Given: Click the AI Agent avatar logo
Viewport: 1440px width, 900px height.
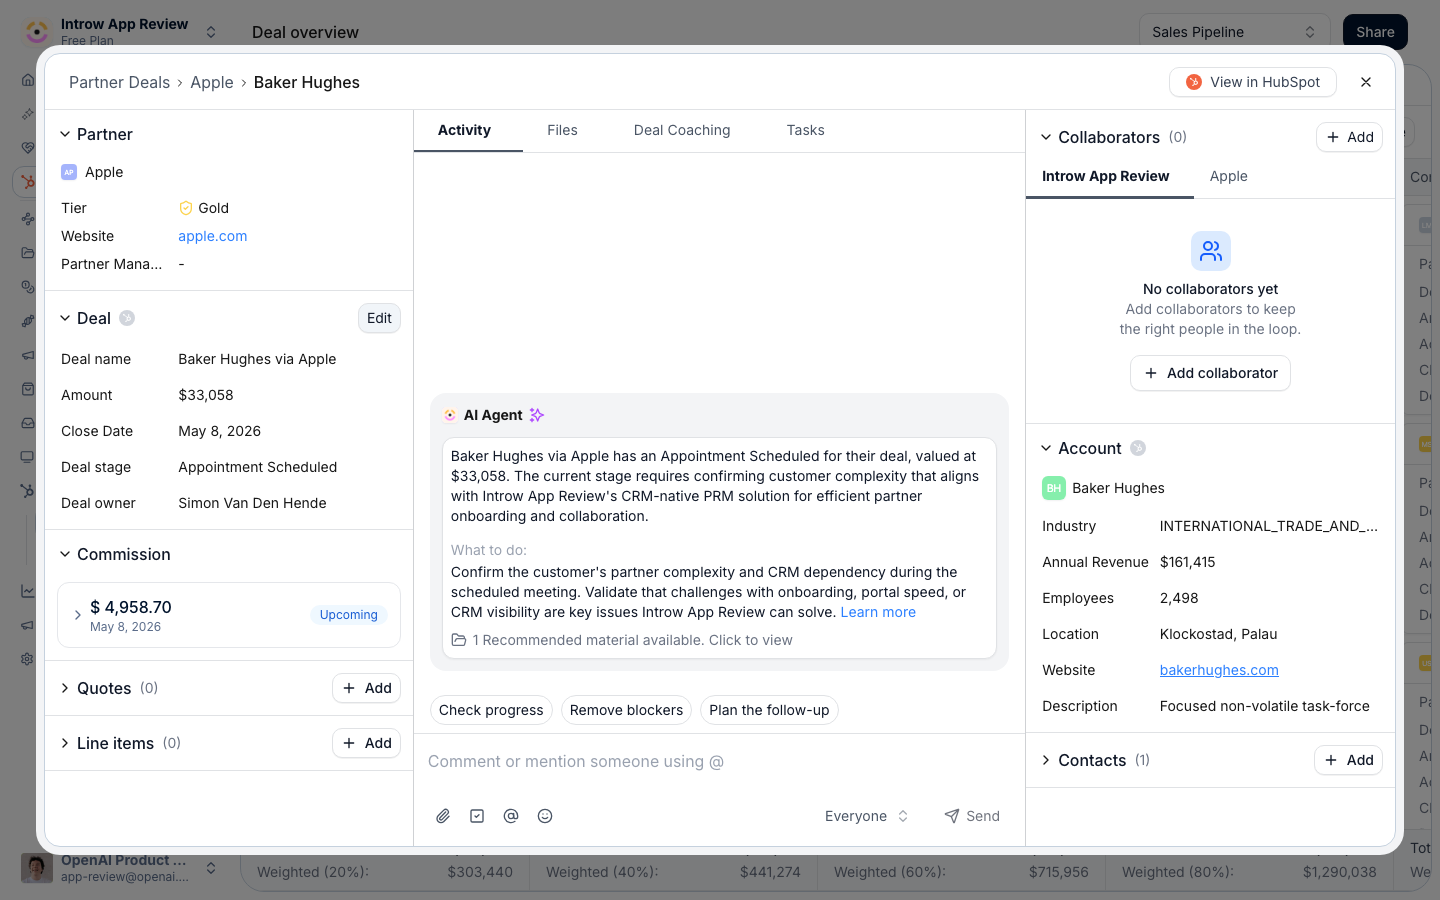Looking at the screenshot, I should (450, 415).
